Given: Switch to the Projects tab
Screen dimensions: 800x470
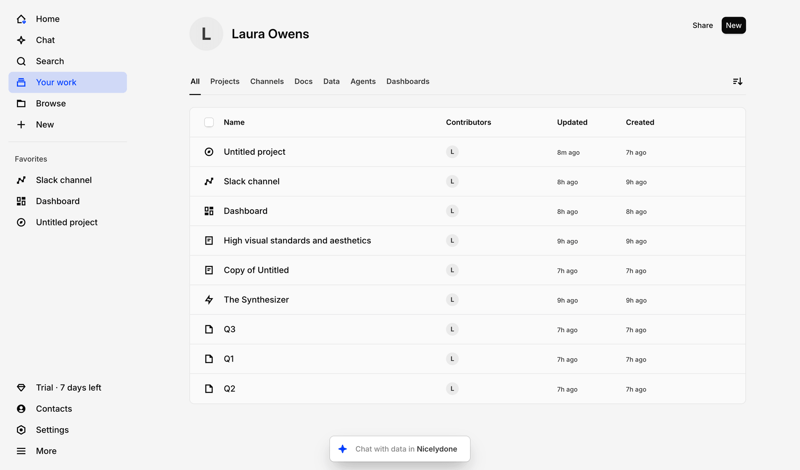Looking at the screenshot, I should point(224,82).
